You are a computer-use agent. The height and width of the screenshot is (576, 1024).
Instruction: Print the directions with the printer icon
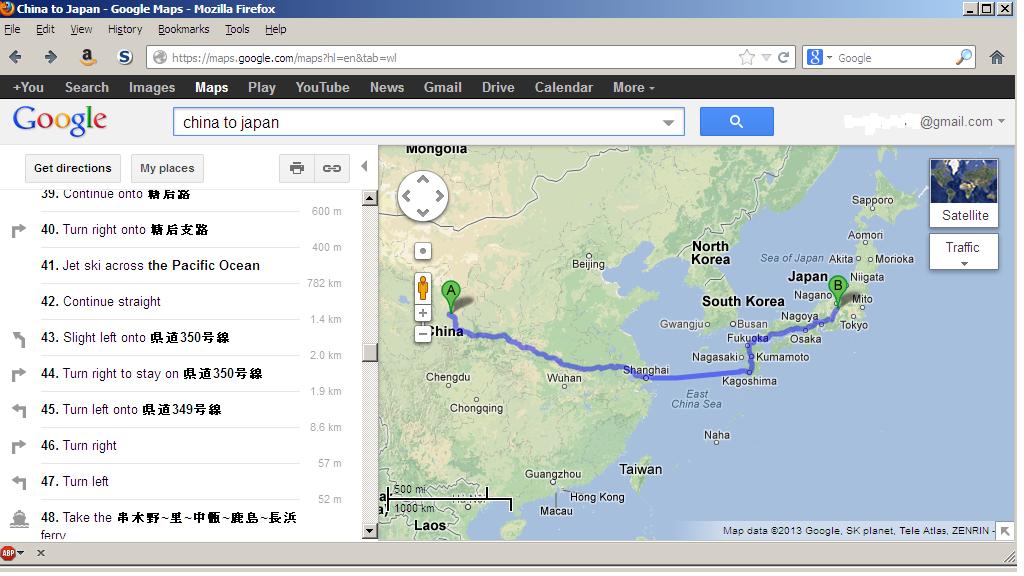[x=296, y=168]
